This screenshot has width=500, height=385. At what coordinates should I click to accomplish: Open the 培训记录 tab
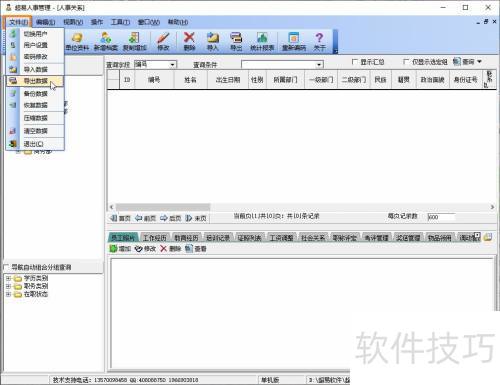pyautogui.click(x=217, y=238)
